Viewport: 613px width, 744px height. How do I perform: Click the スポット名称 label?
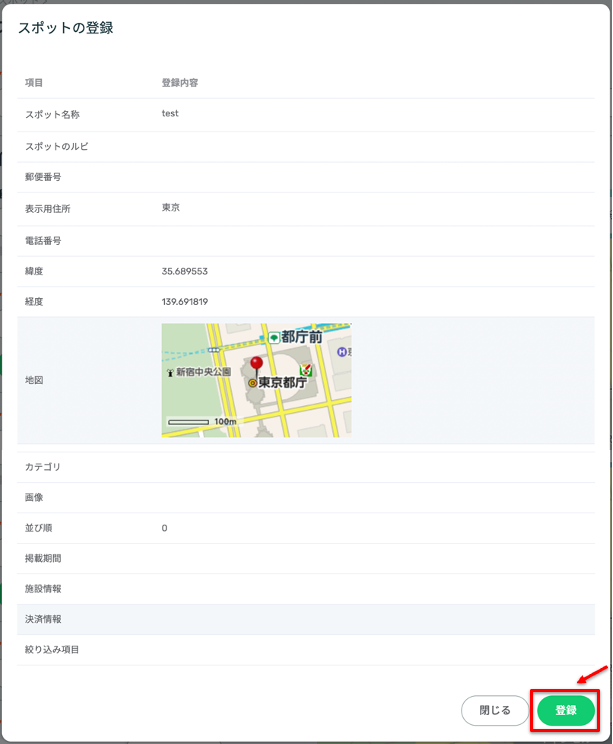(x=52, y=114)
